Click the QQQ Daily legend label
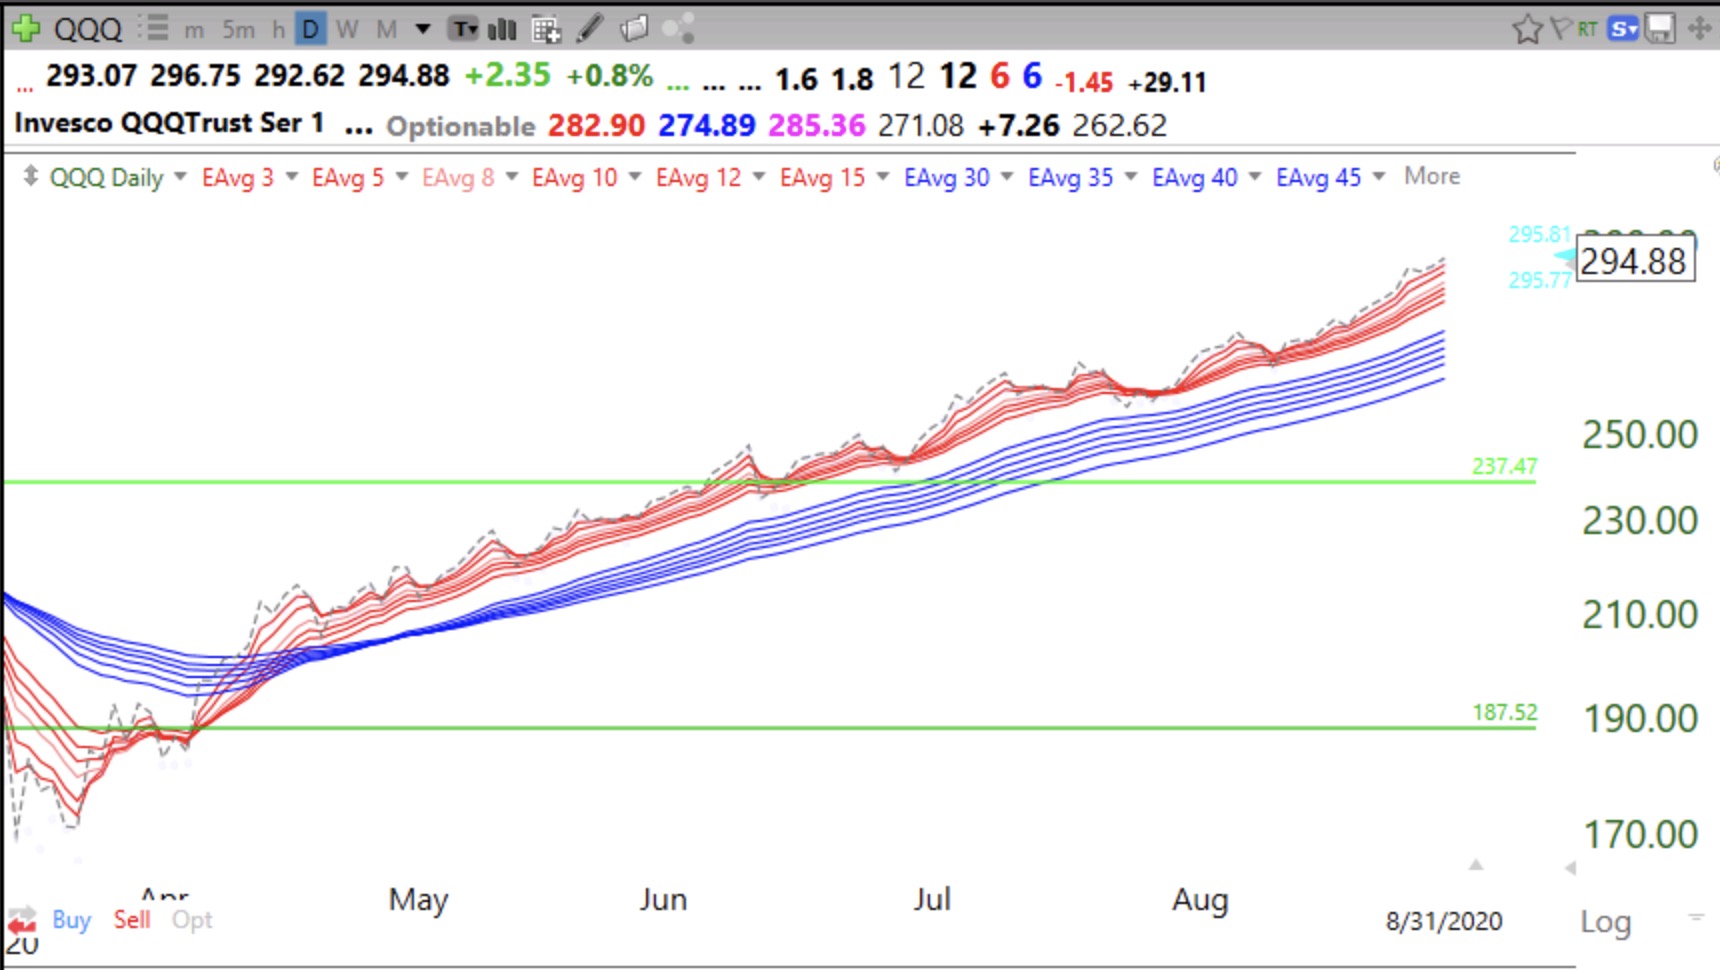The height and width of the screenshot is (970, 1720). pyautogui.click(x=106, y=177)
